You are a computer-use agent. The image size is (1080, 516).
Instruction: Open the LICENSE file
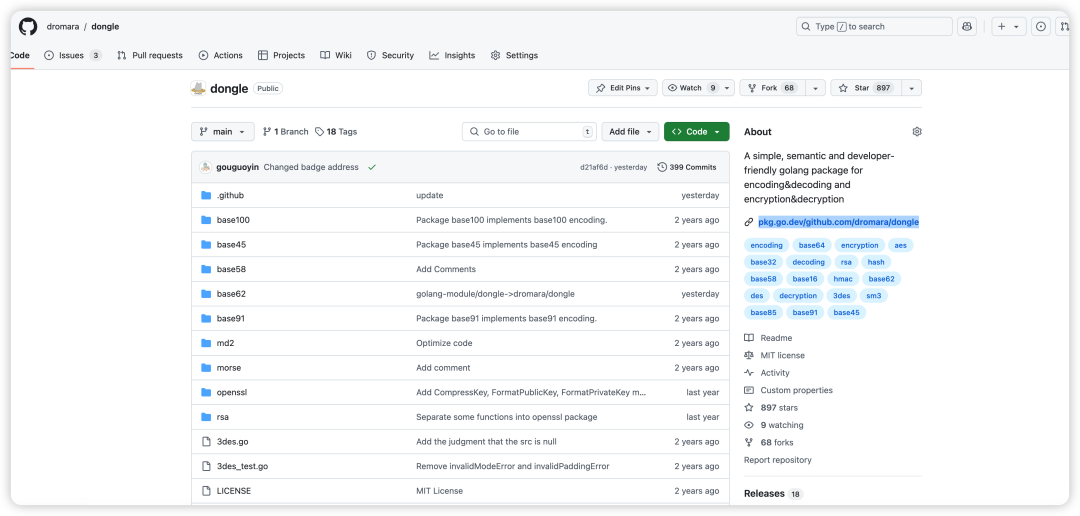tap(233, 491)
